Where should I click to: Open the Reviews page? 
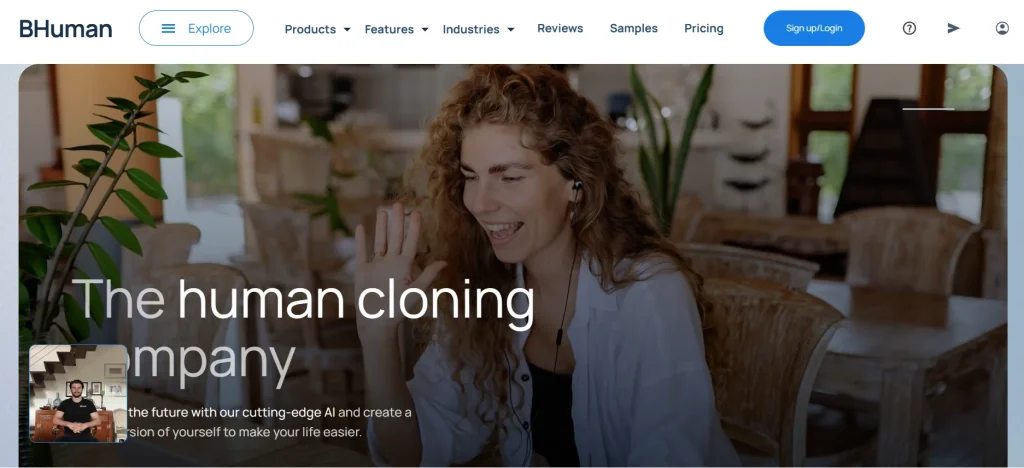coord(560,28)
